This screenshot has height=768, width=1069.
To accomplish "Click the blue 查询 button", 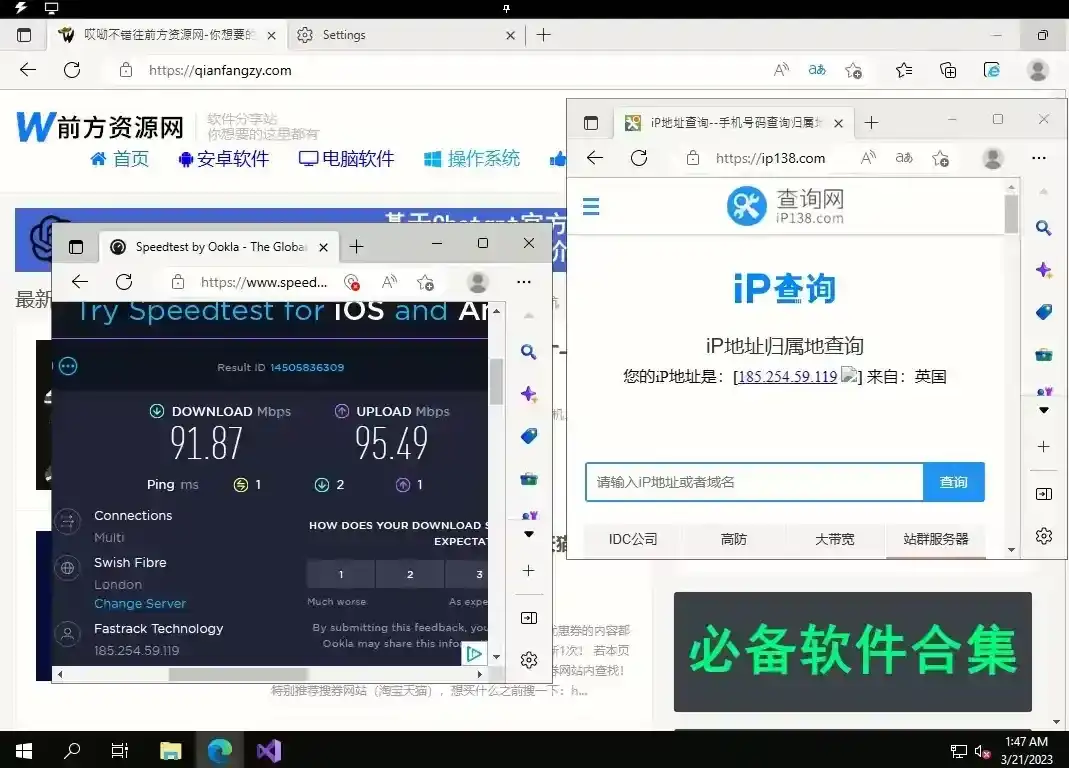I will (x=954, y=482).
